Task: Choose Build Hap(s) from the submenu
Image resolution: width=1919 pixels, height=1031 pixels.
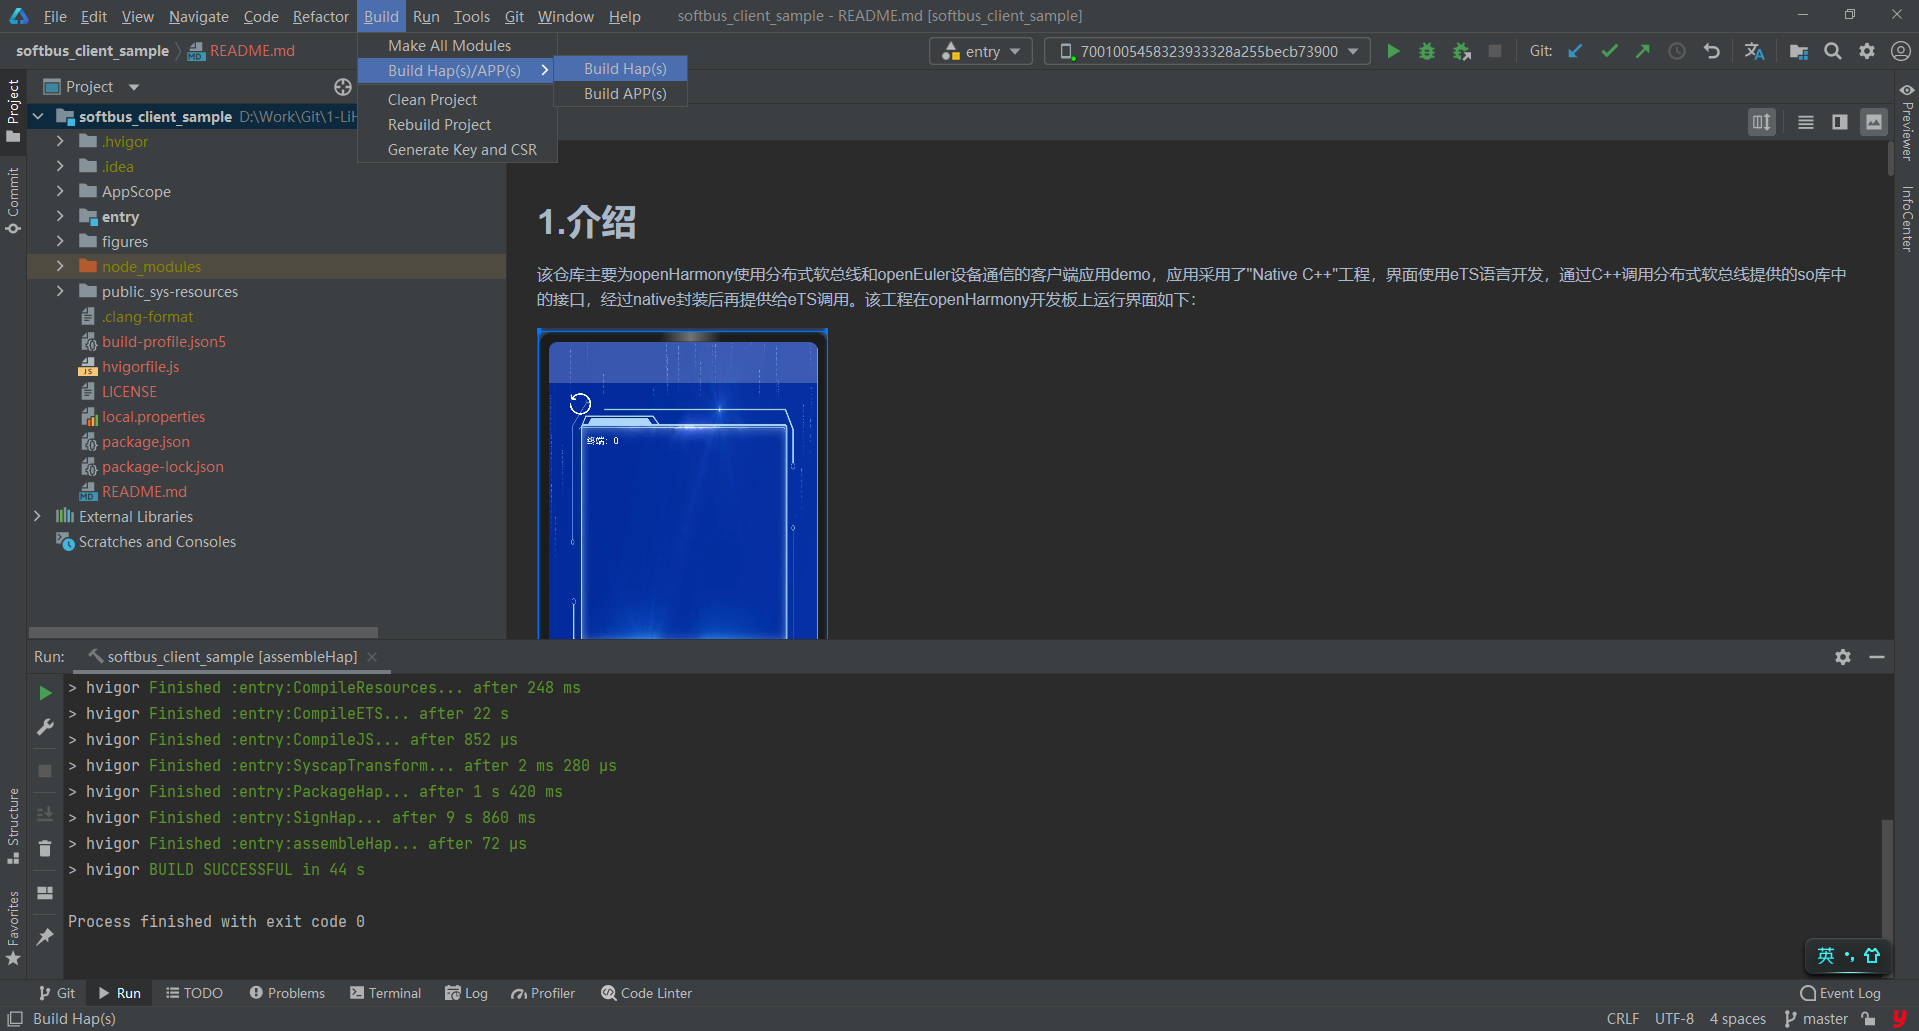Action: click(624, 68)
